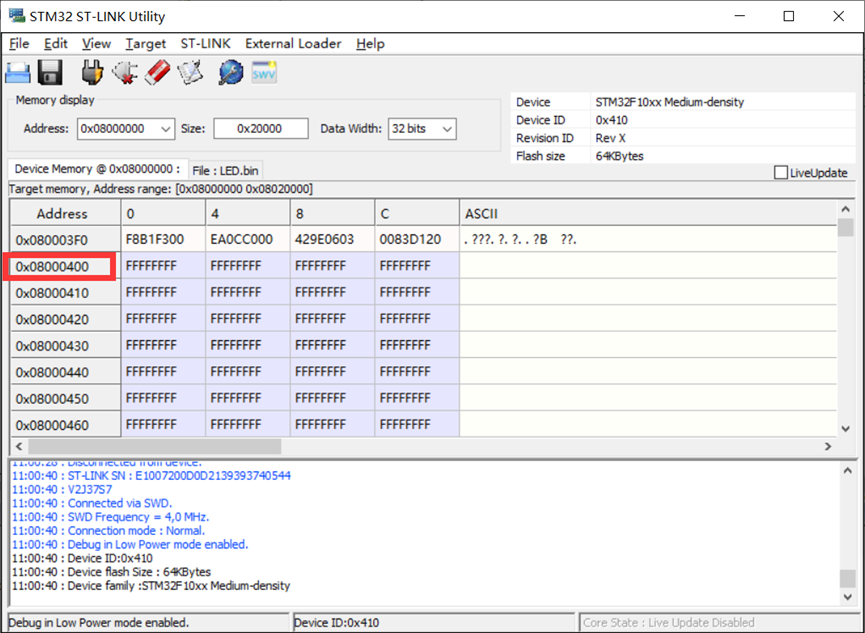865x633 pixels.
Task: Click Device family log line
Action: (x=151, y=586)
